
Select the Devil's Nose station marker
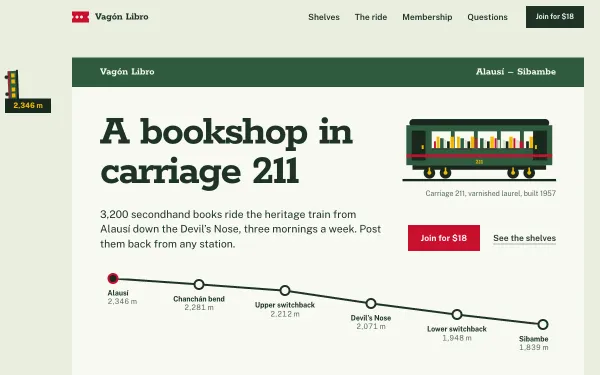point(370,303)
